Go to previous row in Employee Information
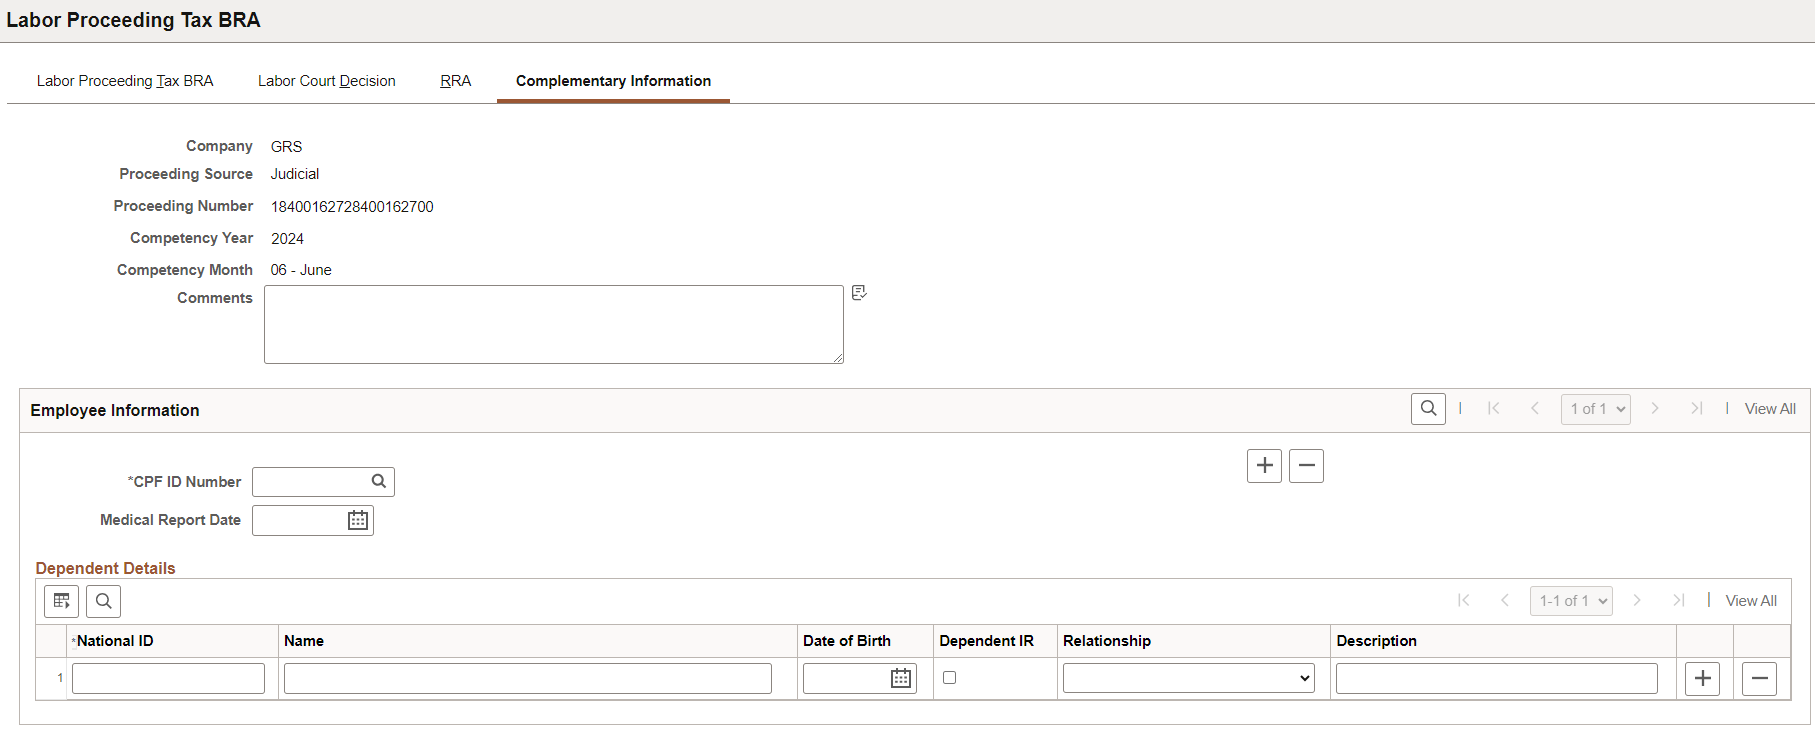The image size is (1815, 731). pyautogui.click(x=1535, y=408)
